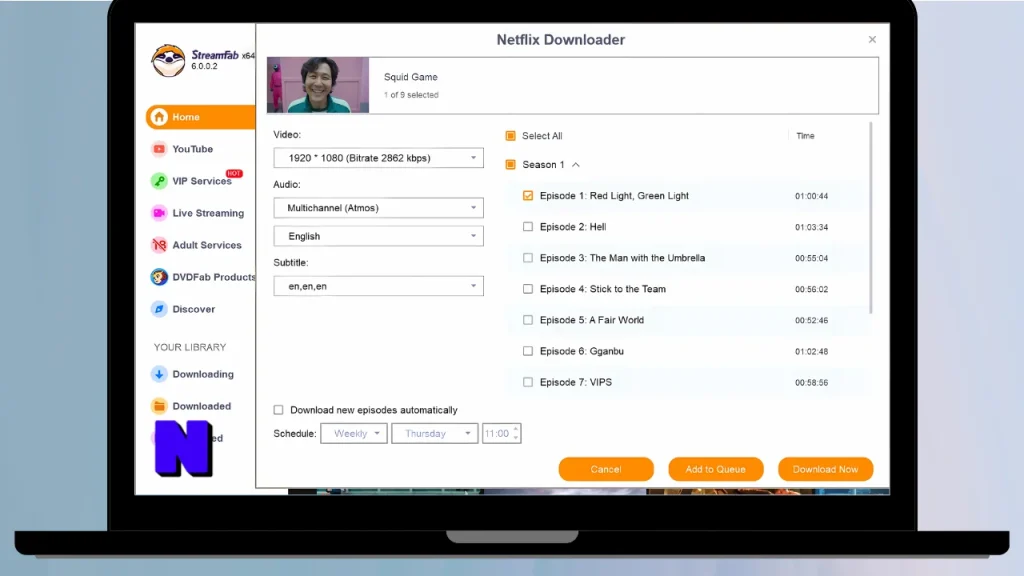1024x576 pixels.
Task: Click the Squid Game title text
Action: coord(411,77)
